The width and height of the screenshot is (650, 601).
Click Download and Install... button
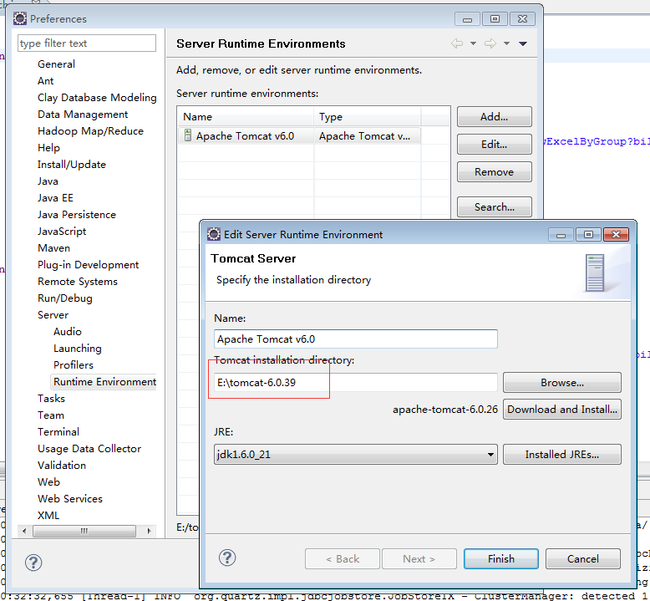click(x=562, y=410)
